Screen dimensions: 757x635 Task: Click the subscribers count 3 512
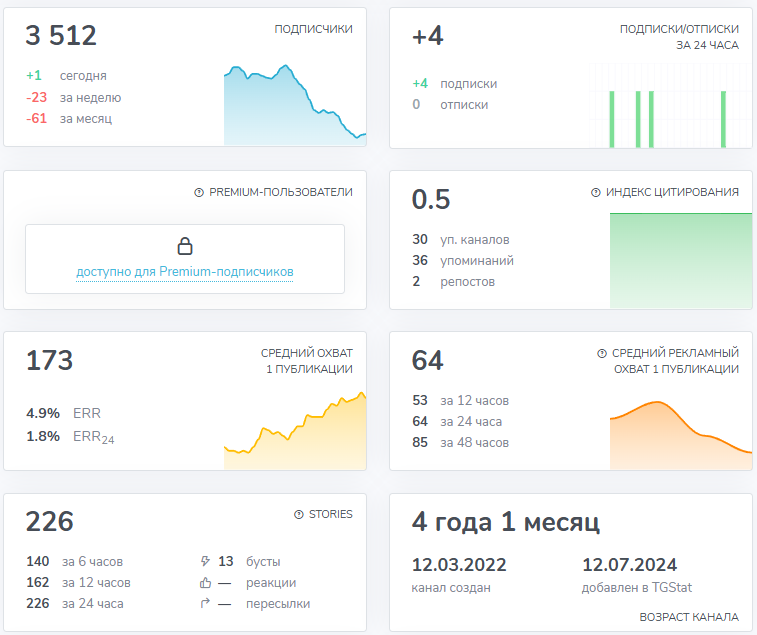click(x=61, y=36)
